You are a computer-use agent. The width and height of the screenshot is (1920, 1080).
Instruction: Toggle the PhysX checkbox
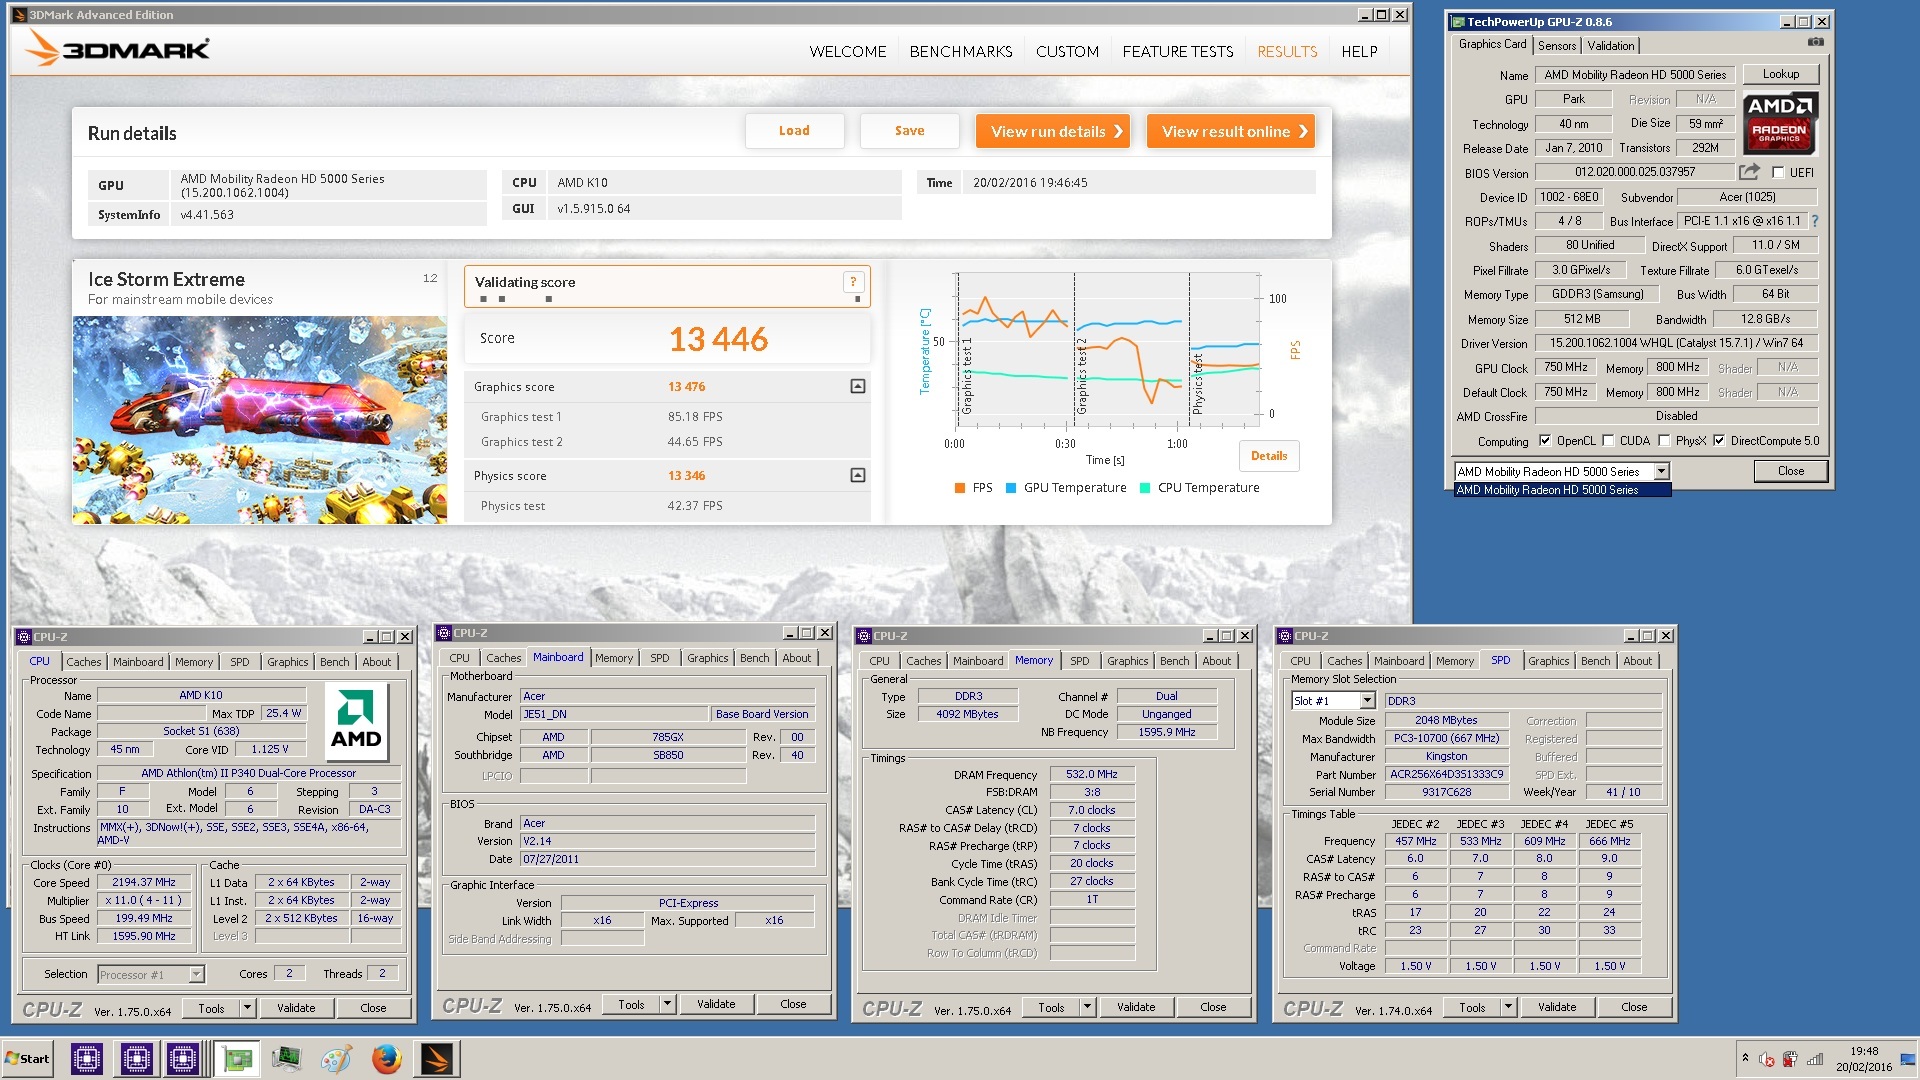[x=1664, y=440]
